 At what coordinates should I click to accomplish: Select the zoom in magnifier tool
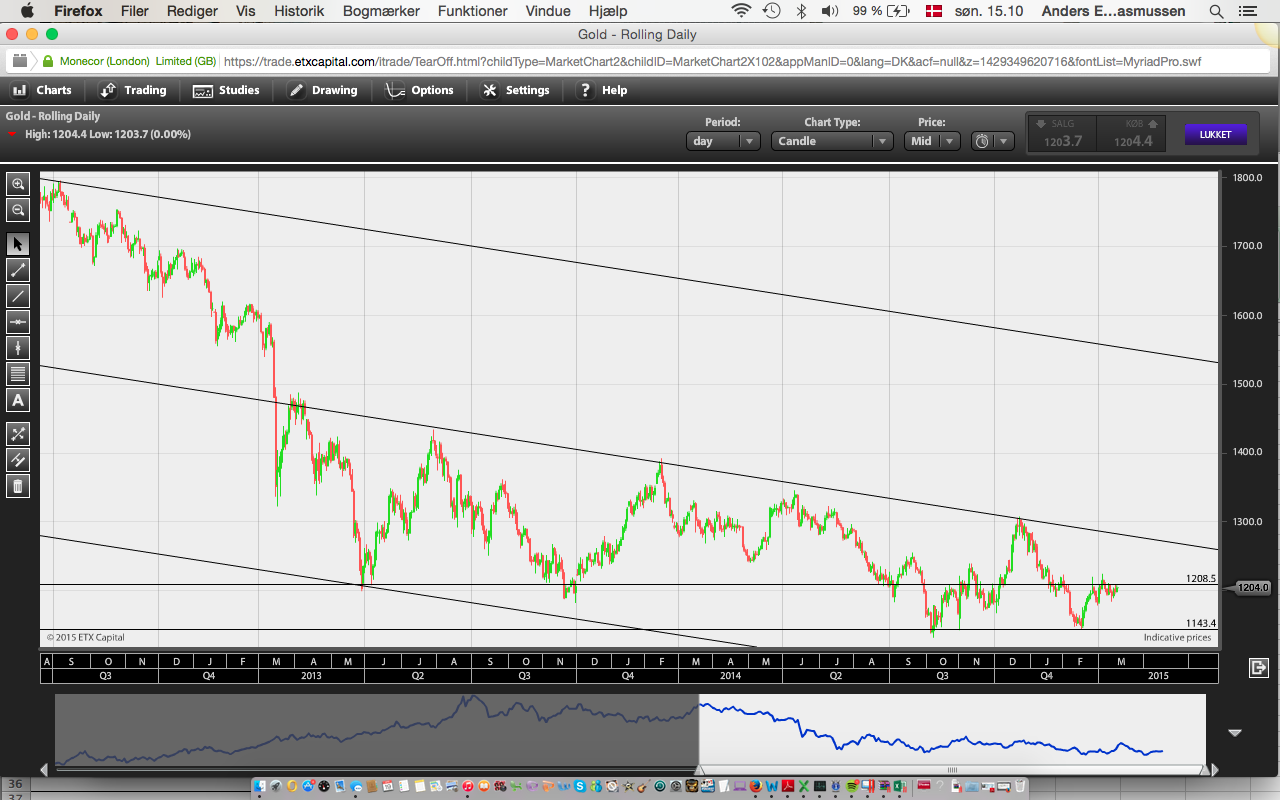coord(18,184)
